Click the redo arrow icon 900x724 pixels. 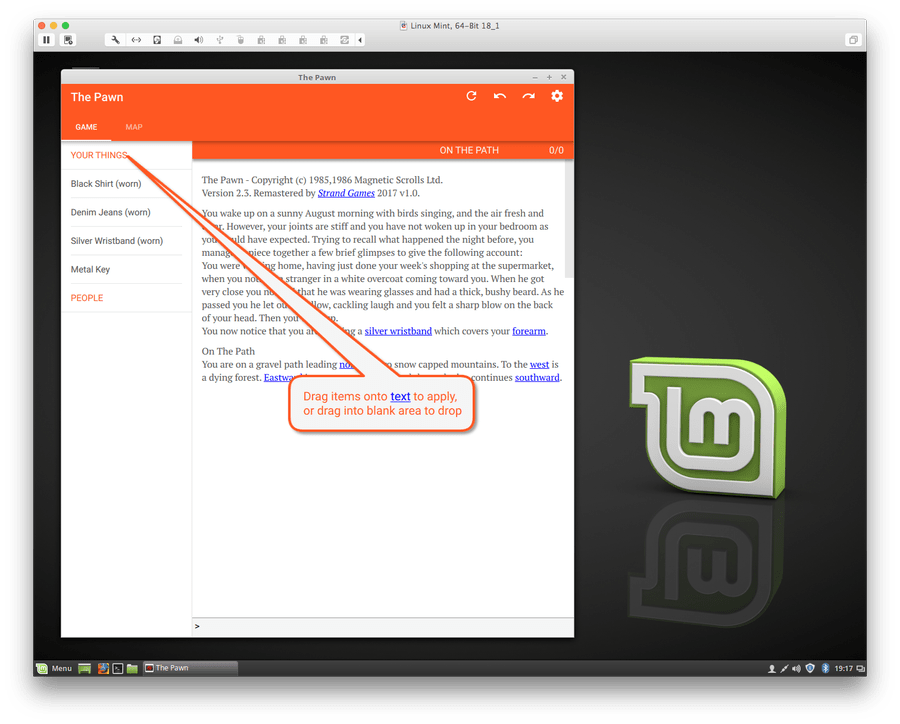coord(528,96)
